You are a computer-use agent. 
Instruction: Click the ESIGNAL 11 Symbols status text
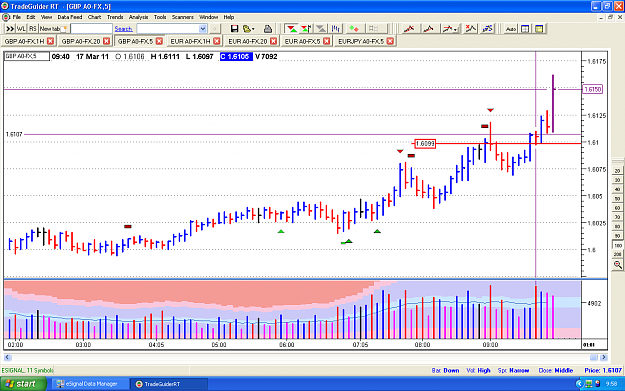[27, 370]
